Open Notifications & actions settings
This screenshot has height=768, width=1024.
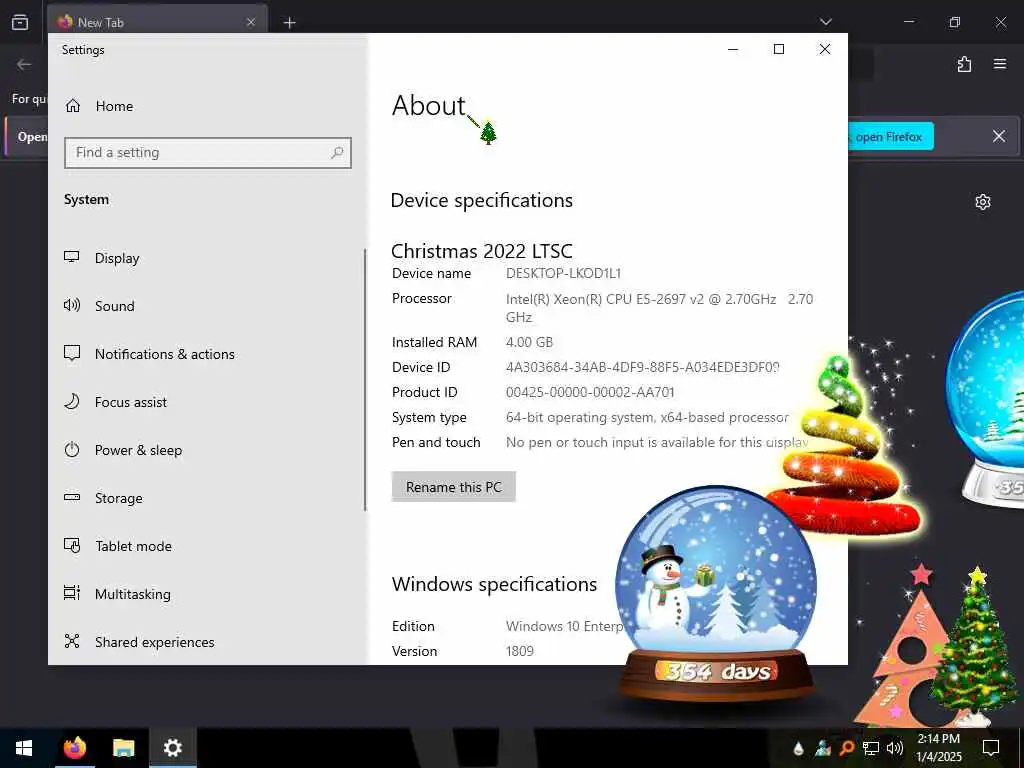click(x=149, y=354)
